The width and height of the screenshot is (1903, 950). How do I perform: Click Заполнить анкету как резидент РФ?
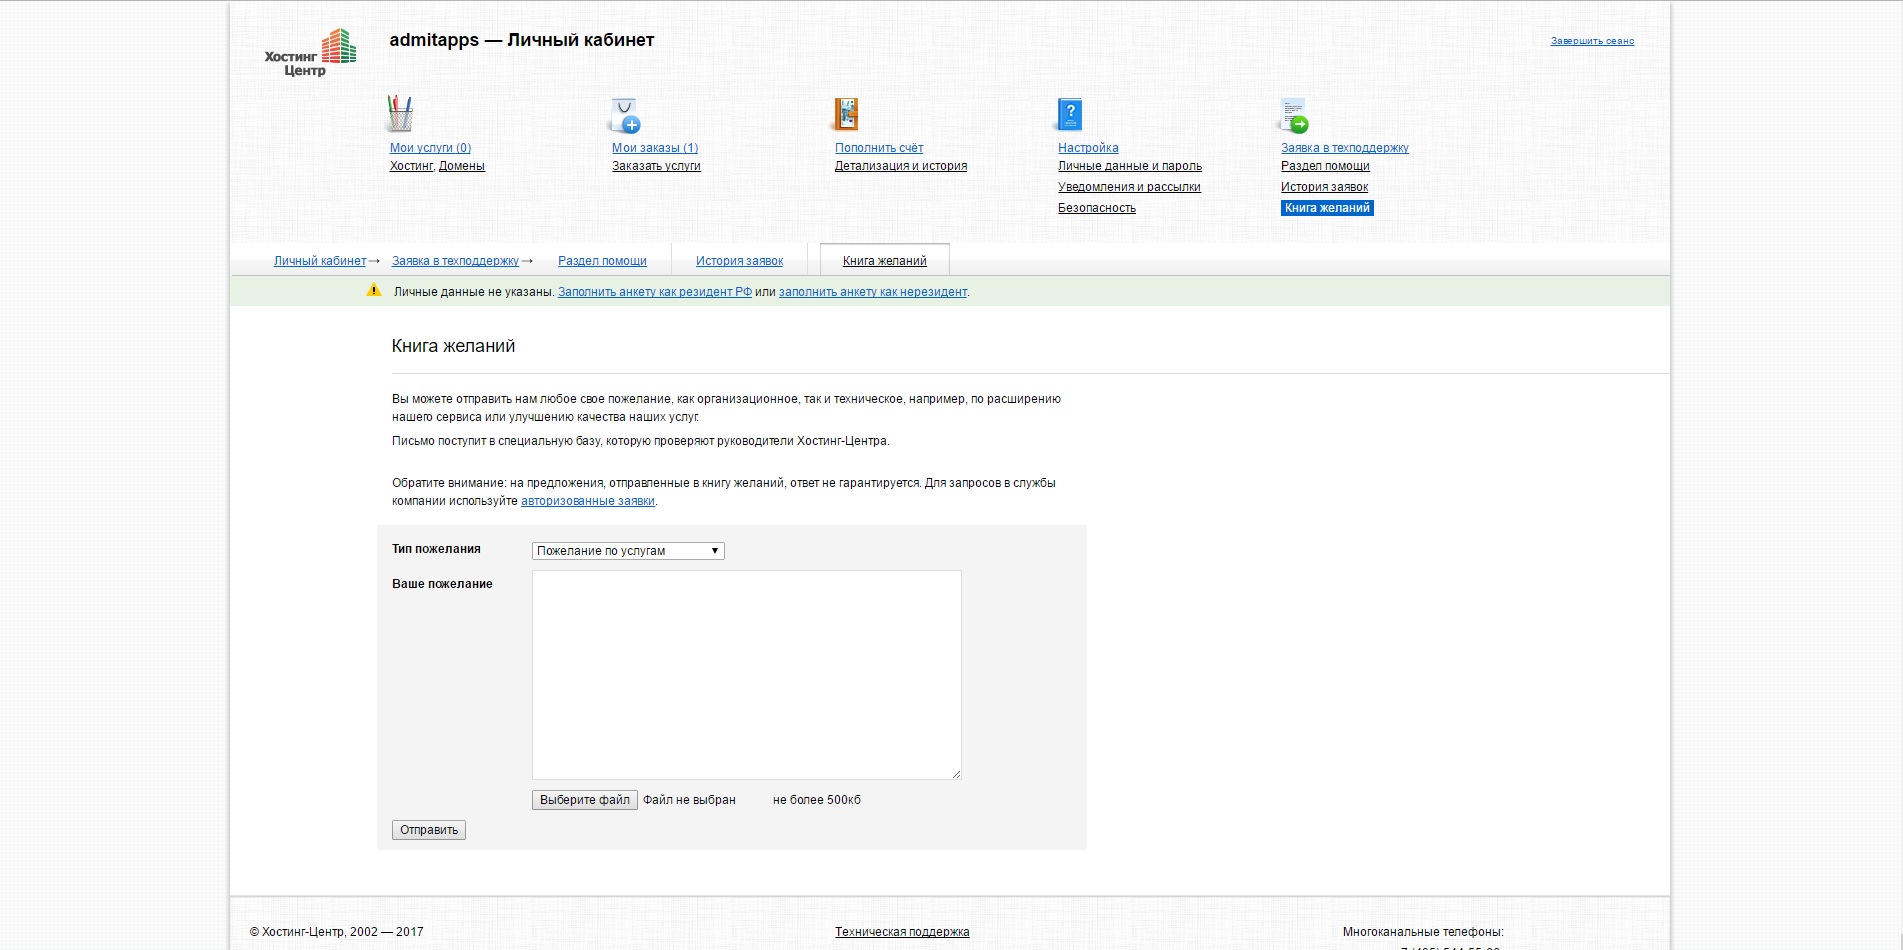tap(655, 292)
